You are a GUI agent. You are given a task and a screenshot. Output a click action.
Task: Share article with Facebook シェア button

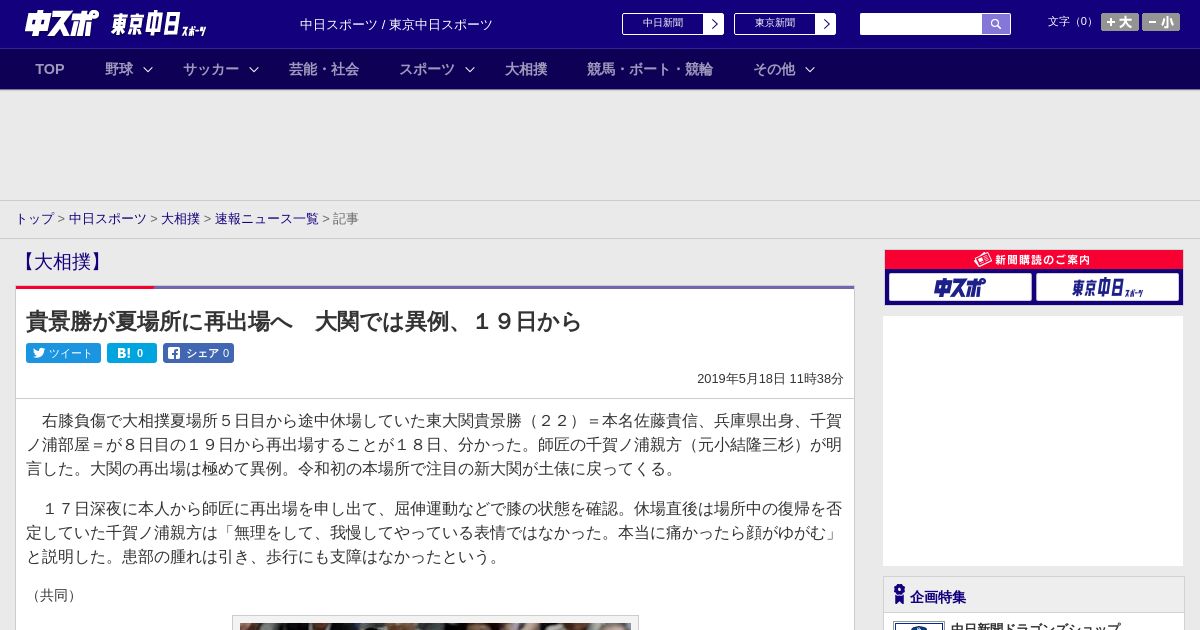[198, 353]
